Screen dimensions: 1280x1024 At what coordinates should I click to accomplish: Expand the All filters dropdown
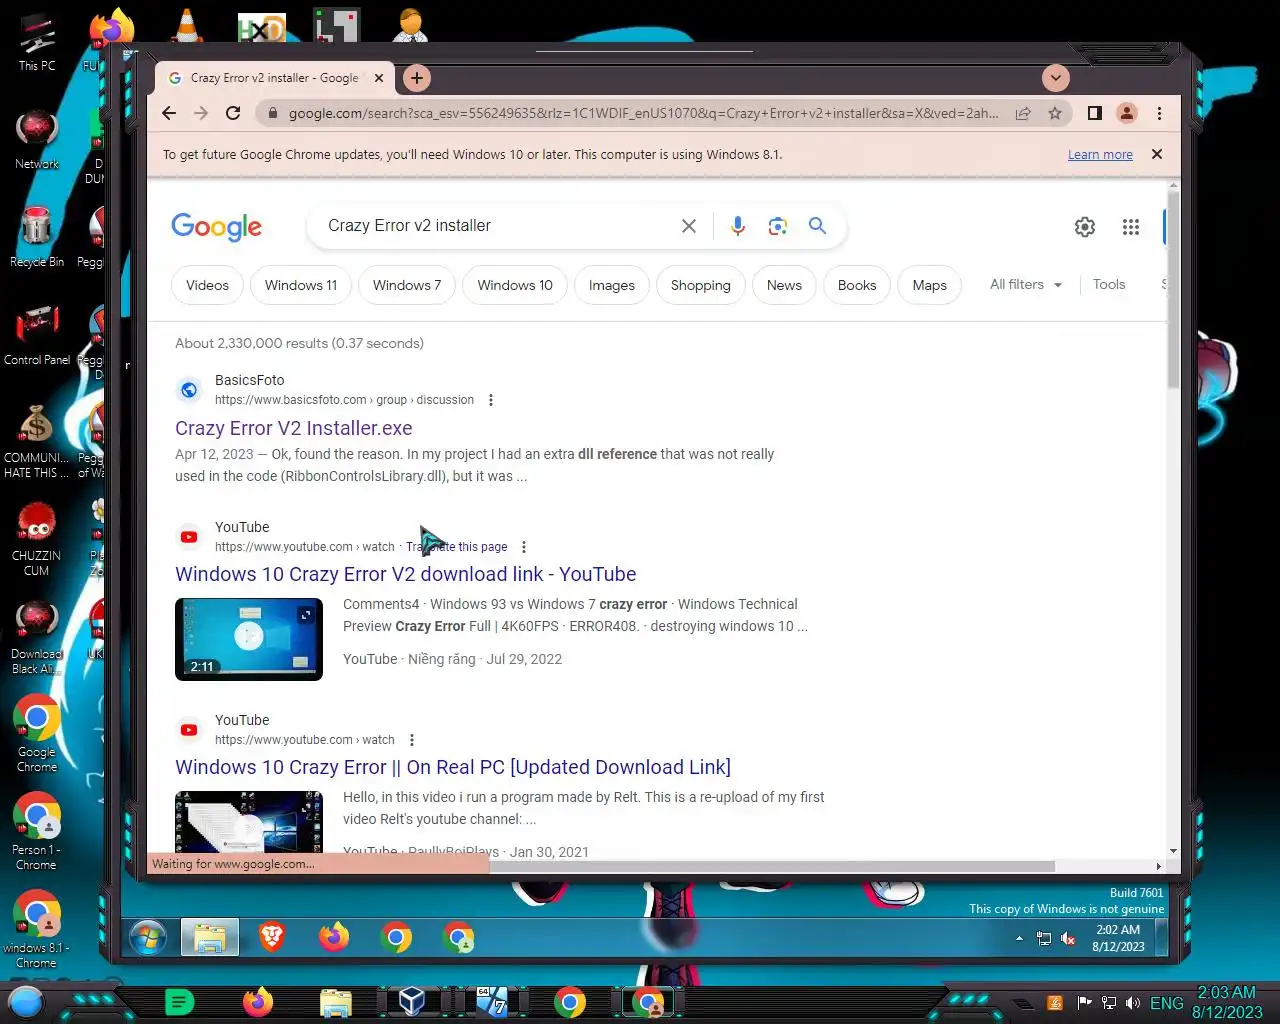[x=1026, y=285]
